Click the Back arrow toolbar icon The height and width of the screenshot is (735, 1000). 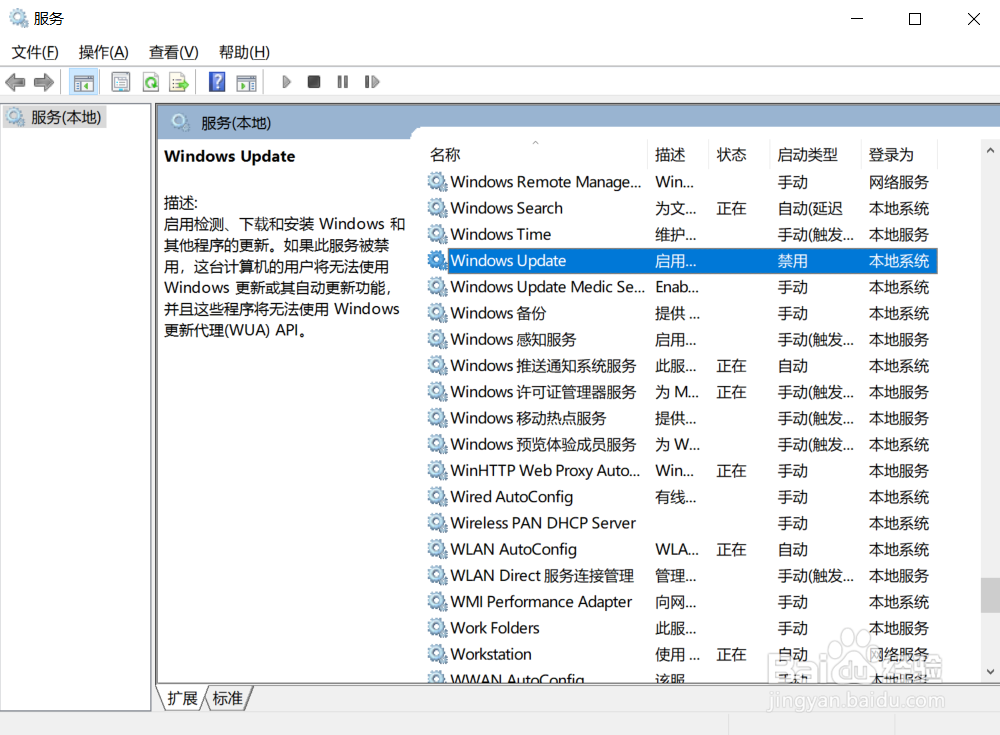tap(15, 82)
